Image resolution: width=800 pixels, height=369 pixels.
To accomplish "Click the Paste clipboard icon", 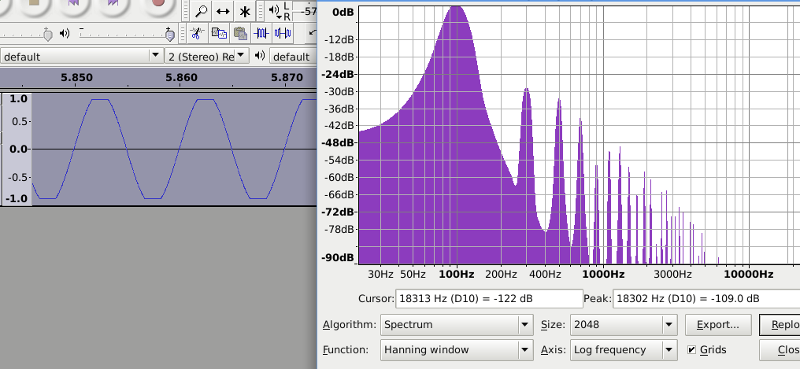I will 240,33.
